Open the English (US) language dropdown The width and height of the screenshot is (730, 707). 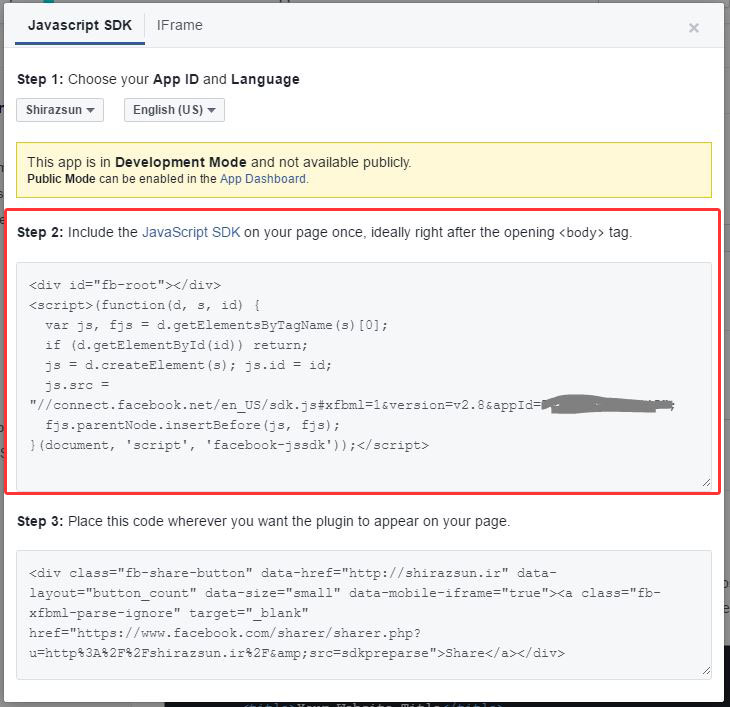tap(174, 110)
